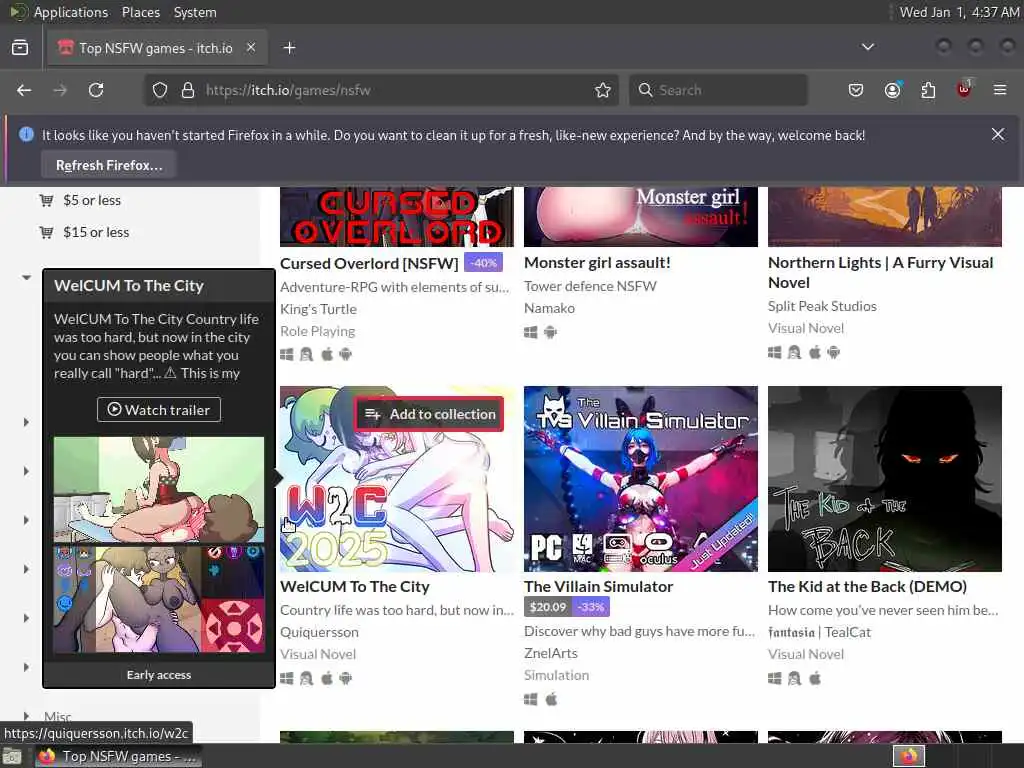Open the list all tabs chevron
Screen dimensions: 1024x768
(x=867, y=47)
